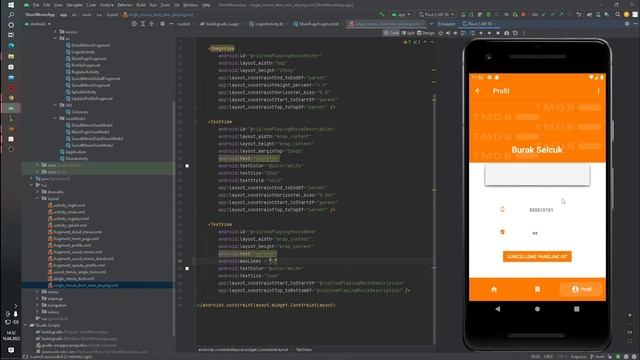Viewport: 640px width, 360px height.
Task: Switch editor to Split view mode
Action: pyautogui.click(x=408, y=33)
